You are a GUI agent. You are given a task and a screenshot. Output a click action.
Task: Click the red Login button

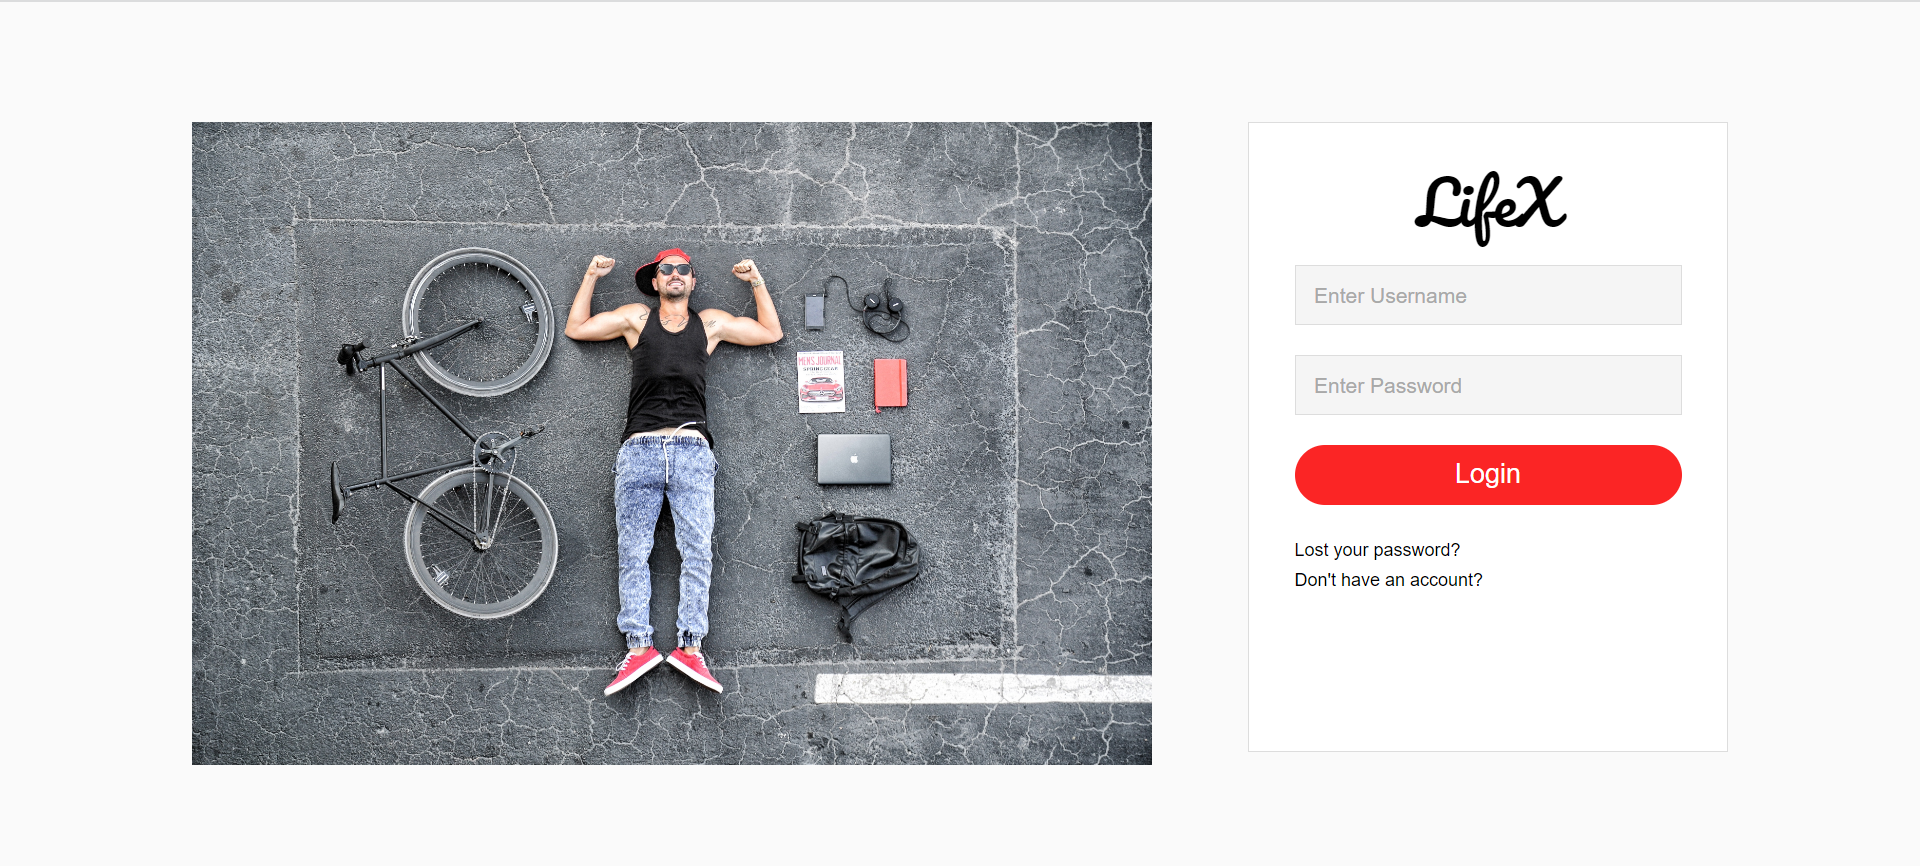[1488, 475]
